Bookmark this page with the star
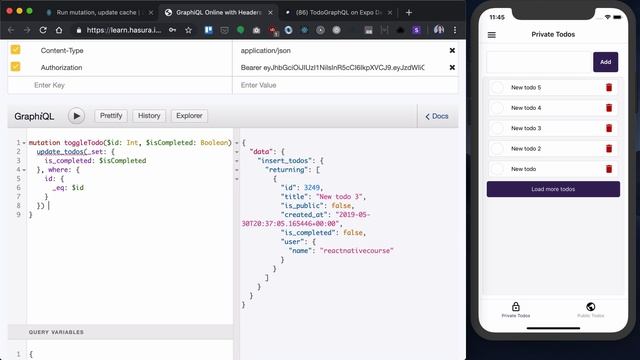The width and height of the screenshot is (640, 360). click(188, 30)
